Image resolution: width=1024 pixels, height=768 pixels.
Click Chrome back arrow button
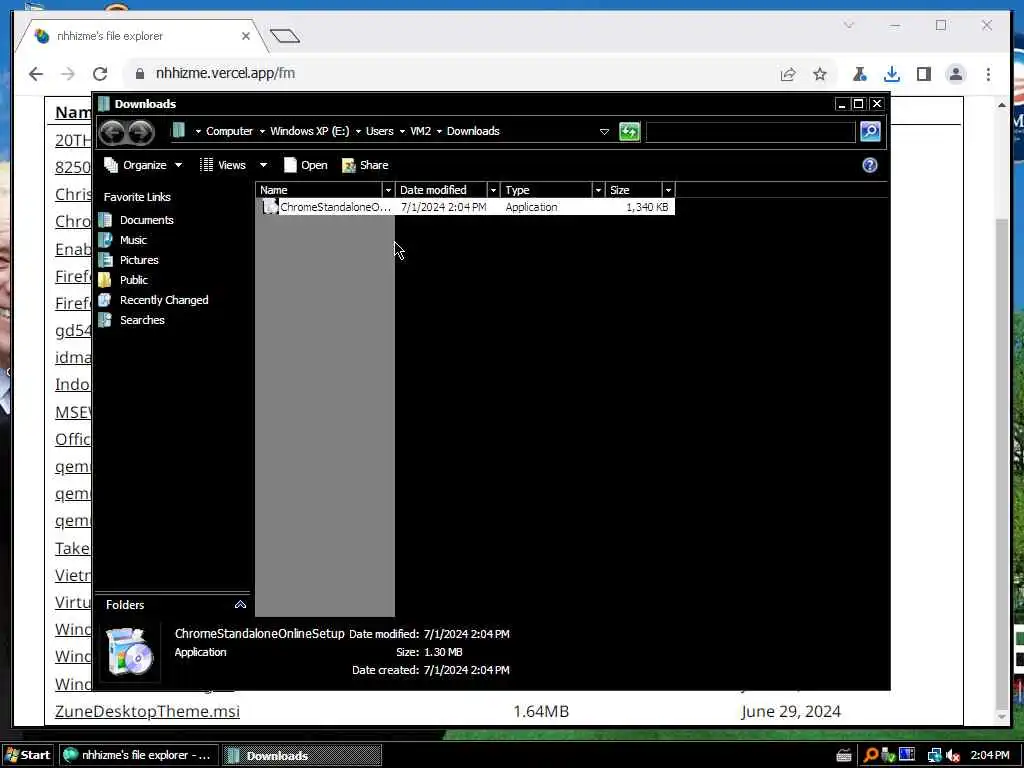coord(36,74)
